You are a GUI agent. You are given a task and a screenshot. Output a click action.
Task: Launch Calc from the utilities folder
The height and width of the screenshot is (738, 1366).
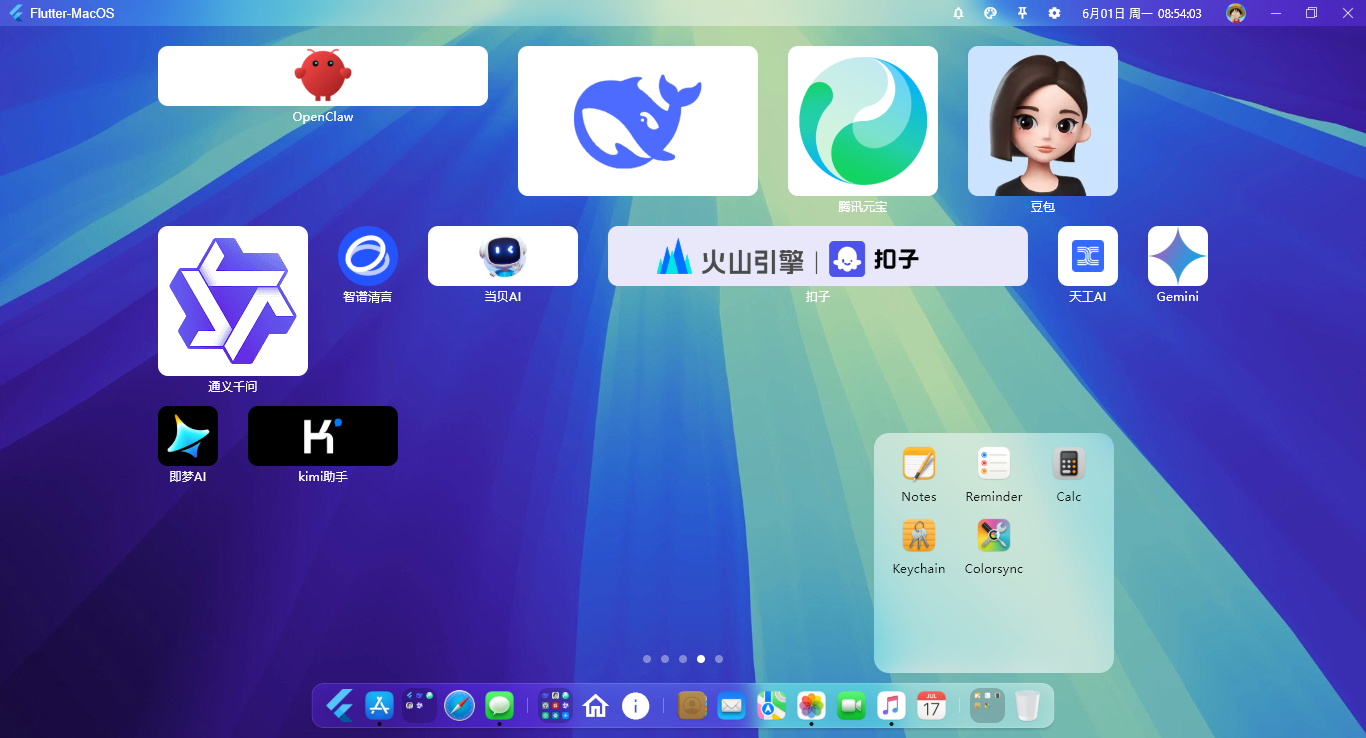click(x=1069, y=464)
